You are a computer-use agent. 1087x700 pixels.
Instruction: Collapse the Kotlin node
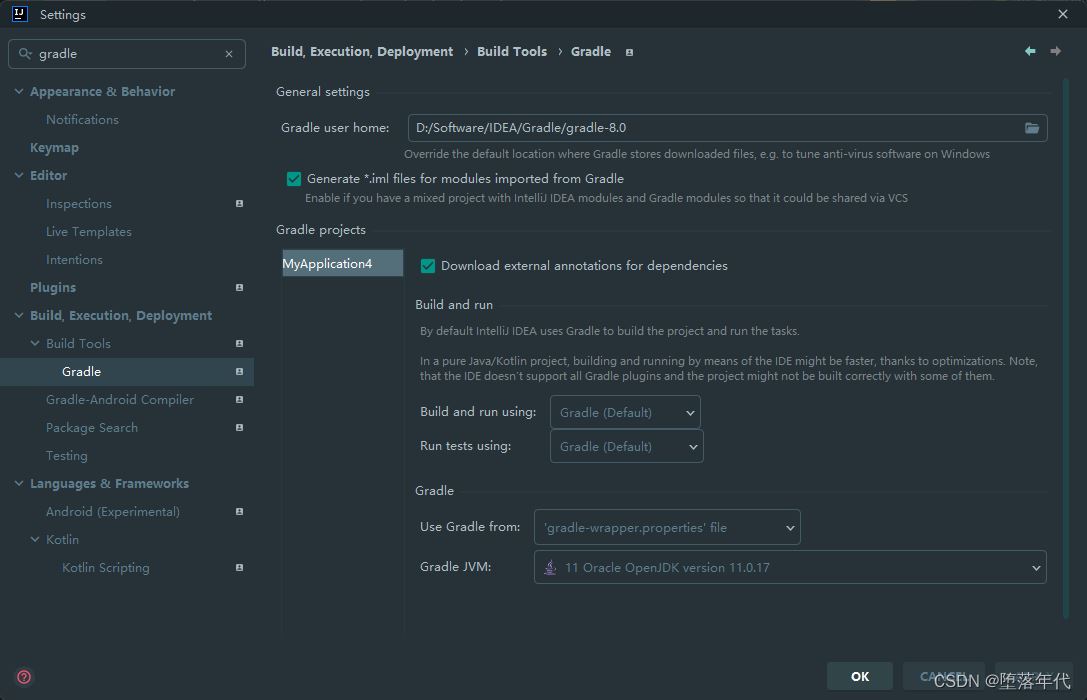(35, 539)
